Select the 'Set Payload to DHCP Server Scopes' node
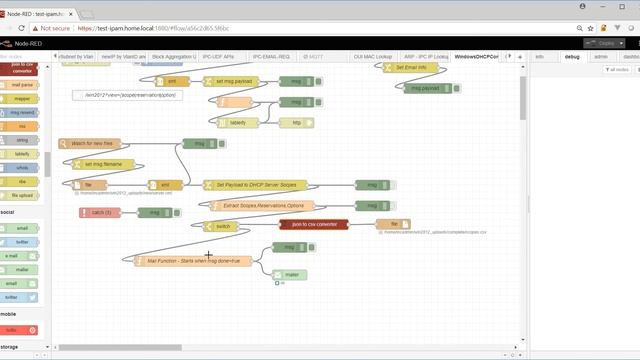The width and height of the screenshot is (640, 360). pos(256,185)
